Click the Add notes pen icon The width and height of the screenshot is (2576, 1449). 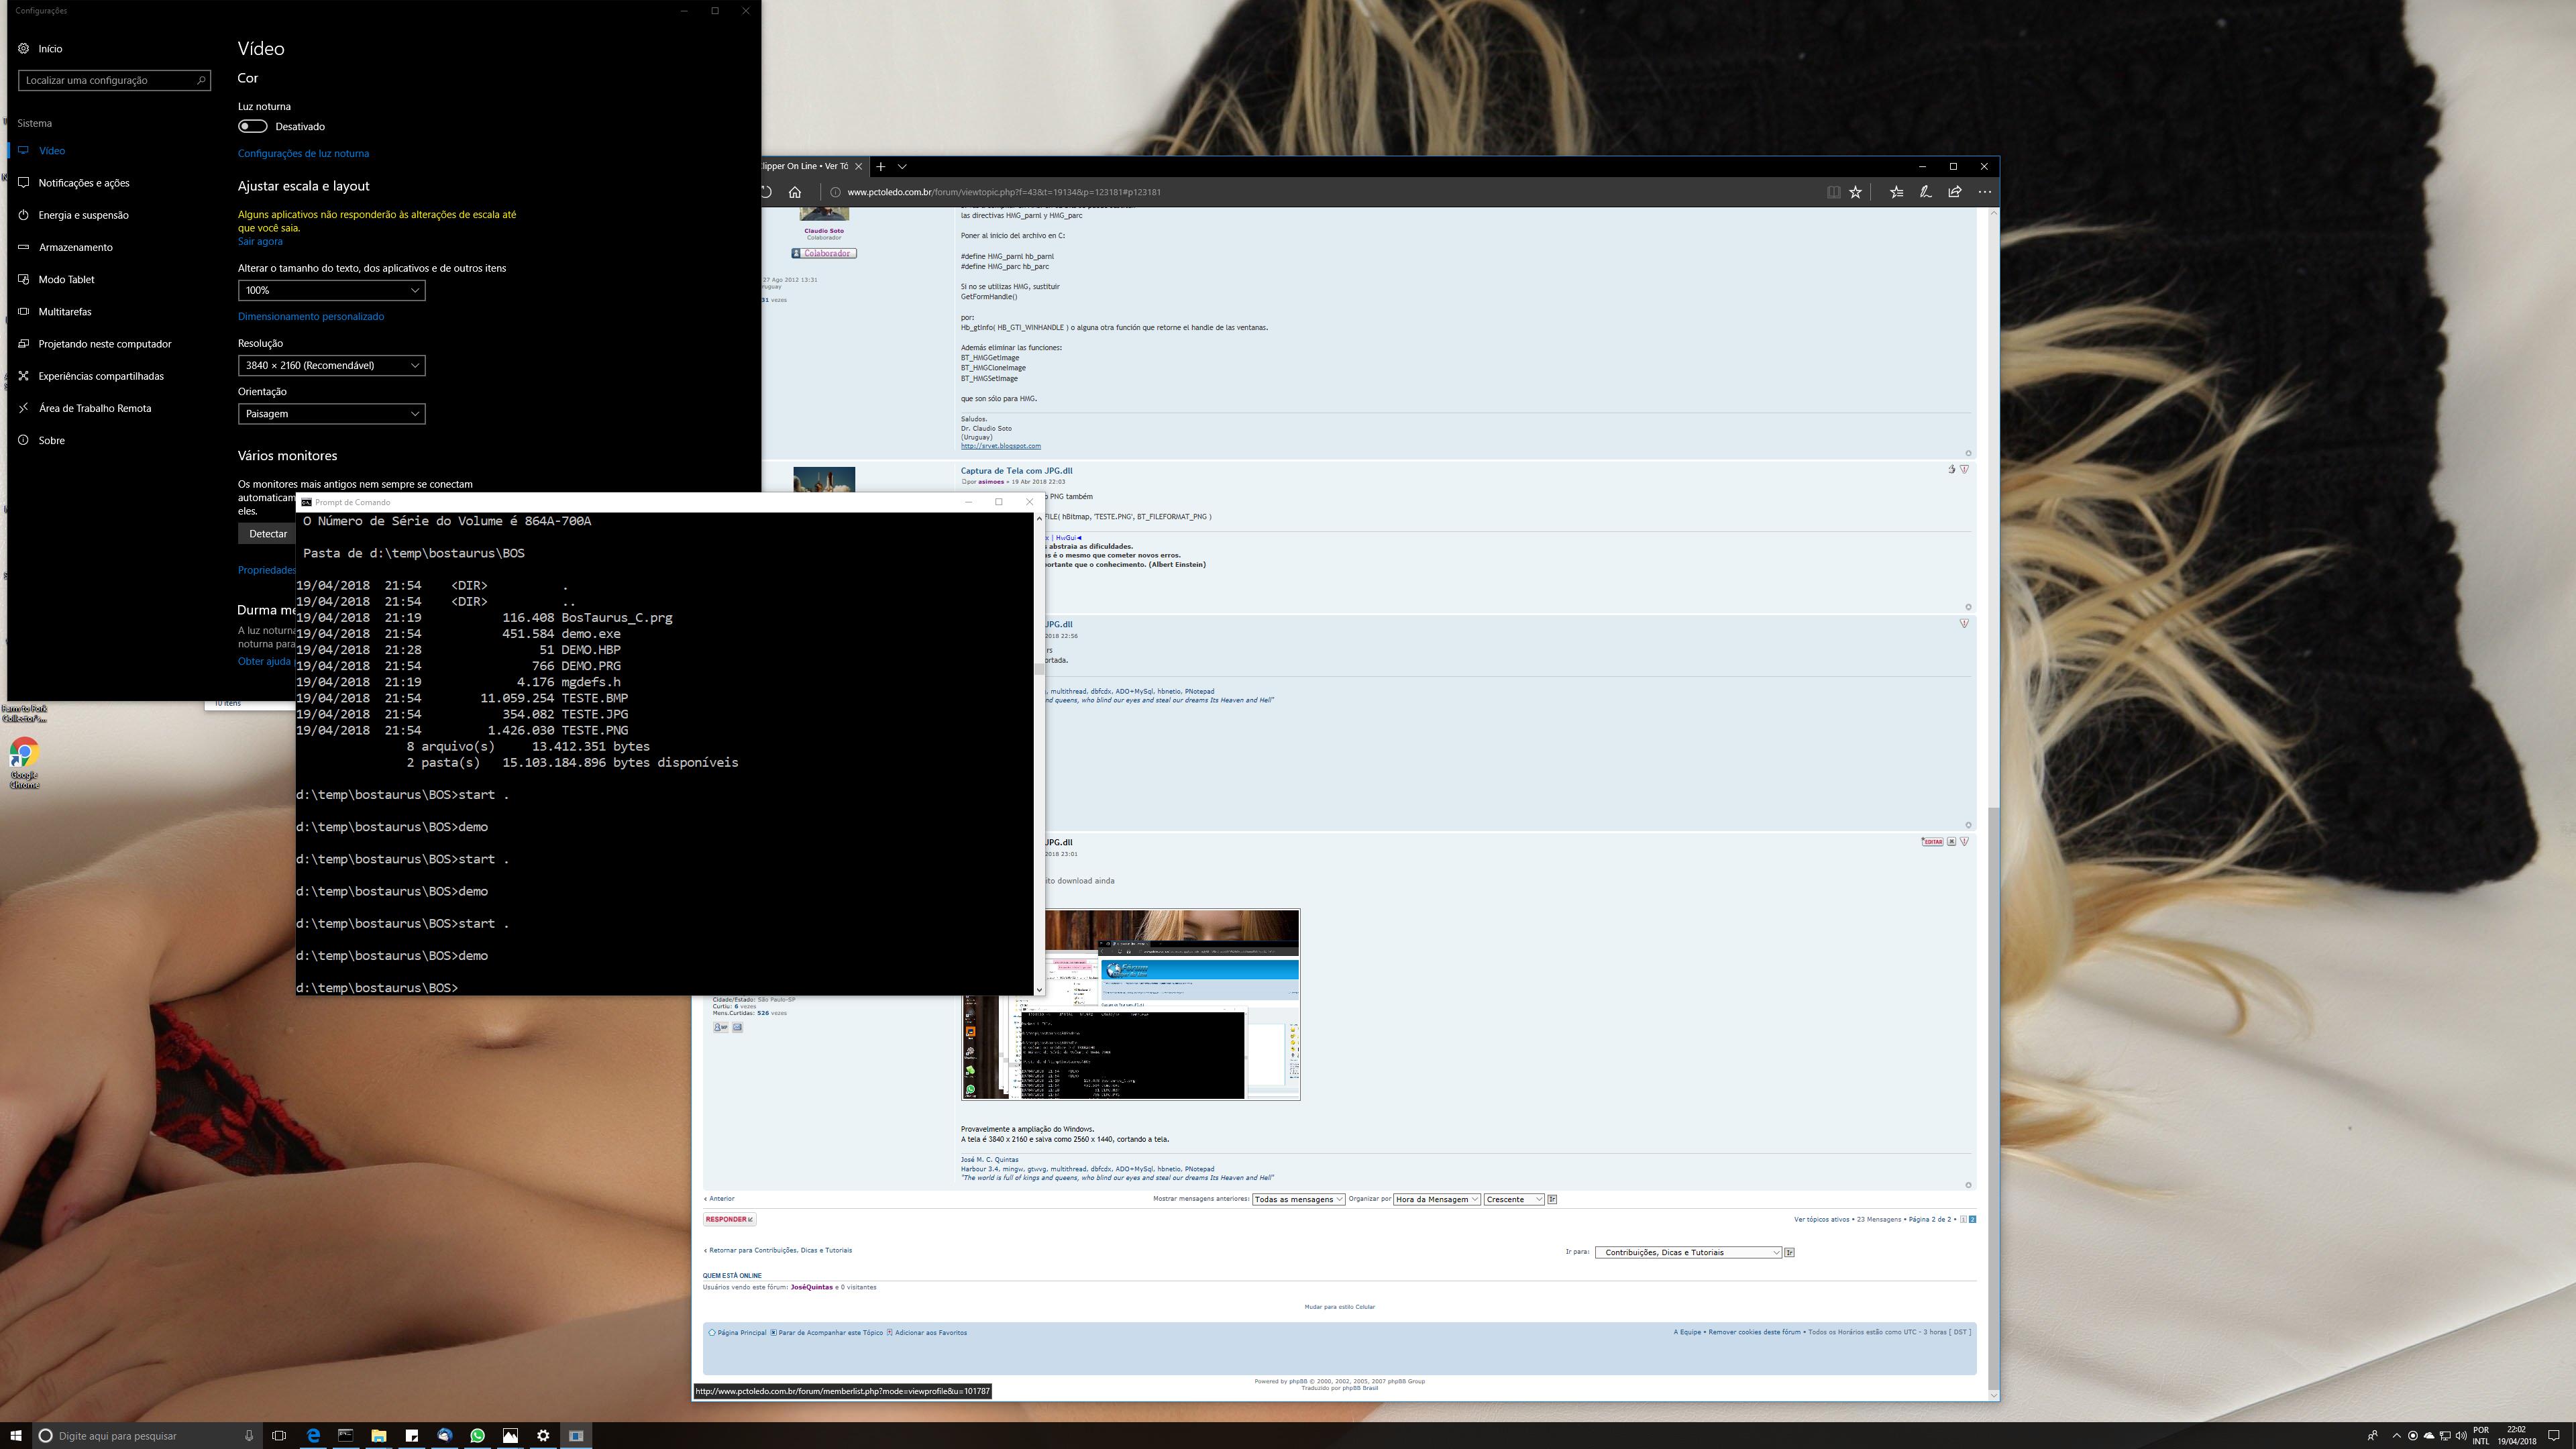(1925, 192)
